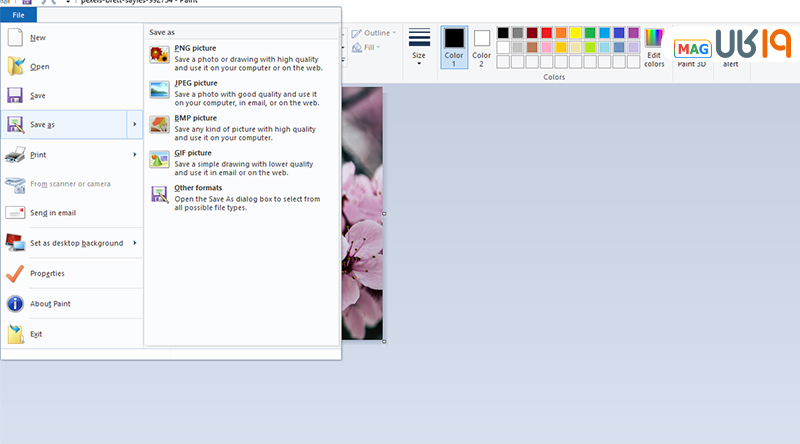
Task: Pick the dark red color swatch
Action: click(532, 33)
